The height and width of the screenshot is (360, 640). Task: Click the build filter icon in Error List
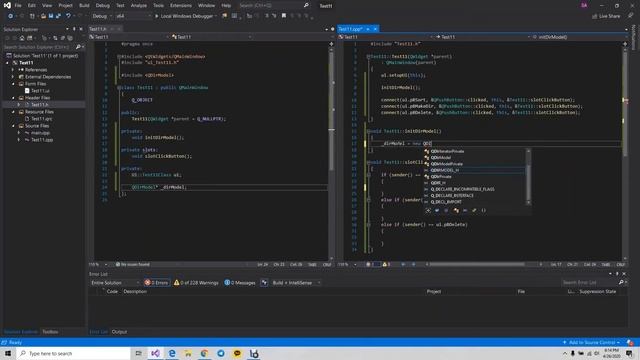(x=264, y=282)
